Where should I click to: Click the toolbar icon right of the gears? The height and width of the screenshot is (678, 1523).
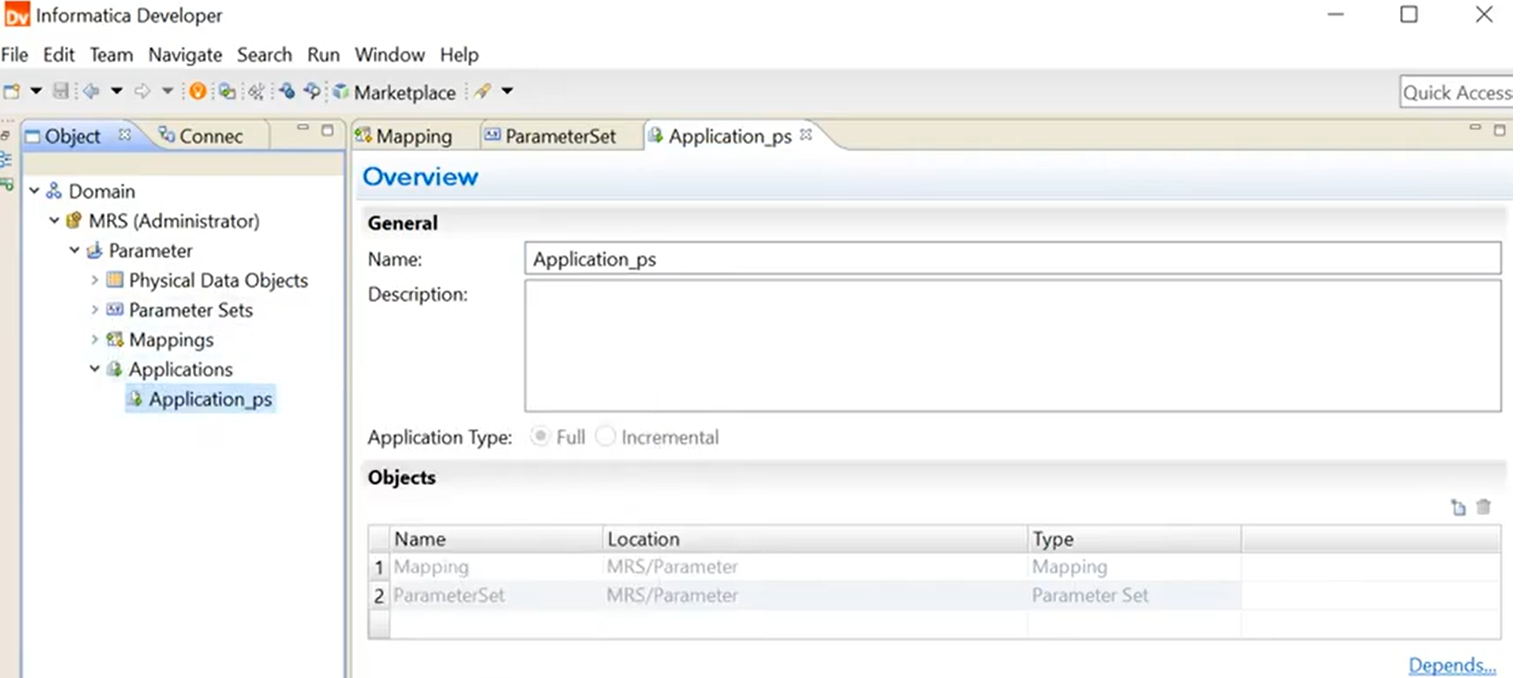tap(287, 91)
